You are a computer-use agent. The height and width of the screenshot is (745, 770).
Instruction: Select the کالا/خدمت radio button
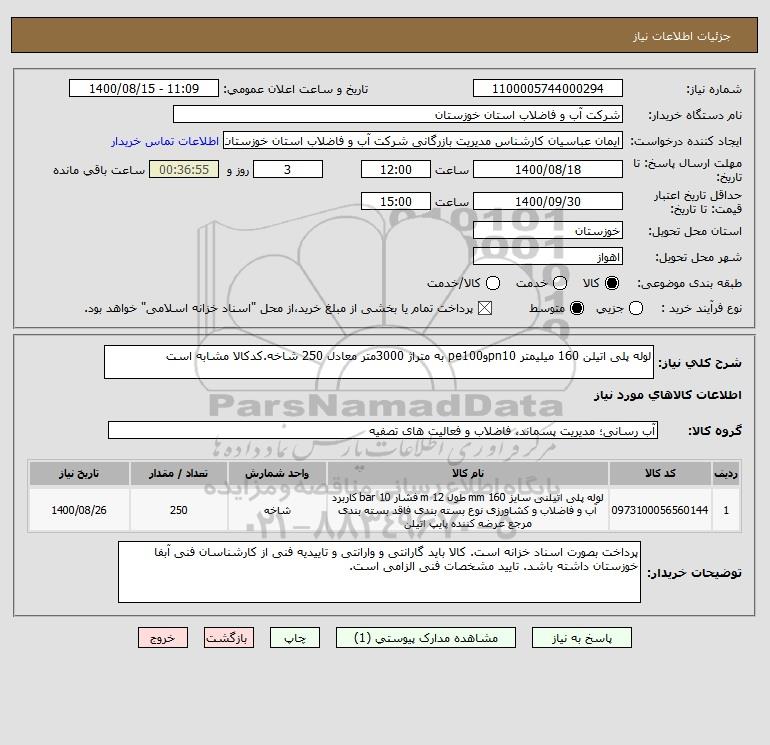click(x=493, y=283)
